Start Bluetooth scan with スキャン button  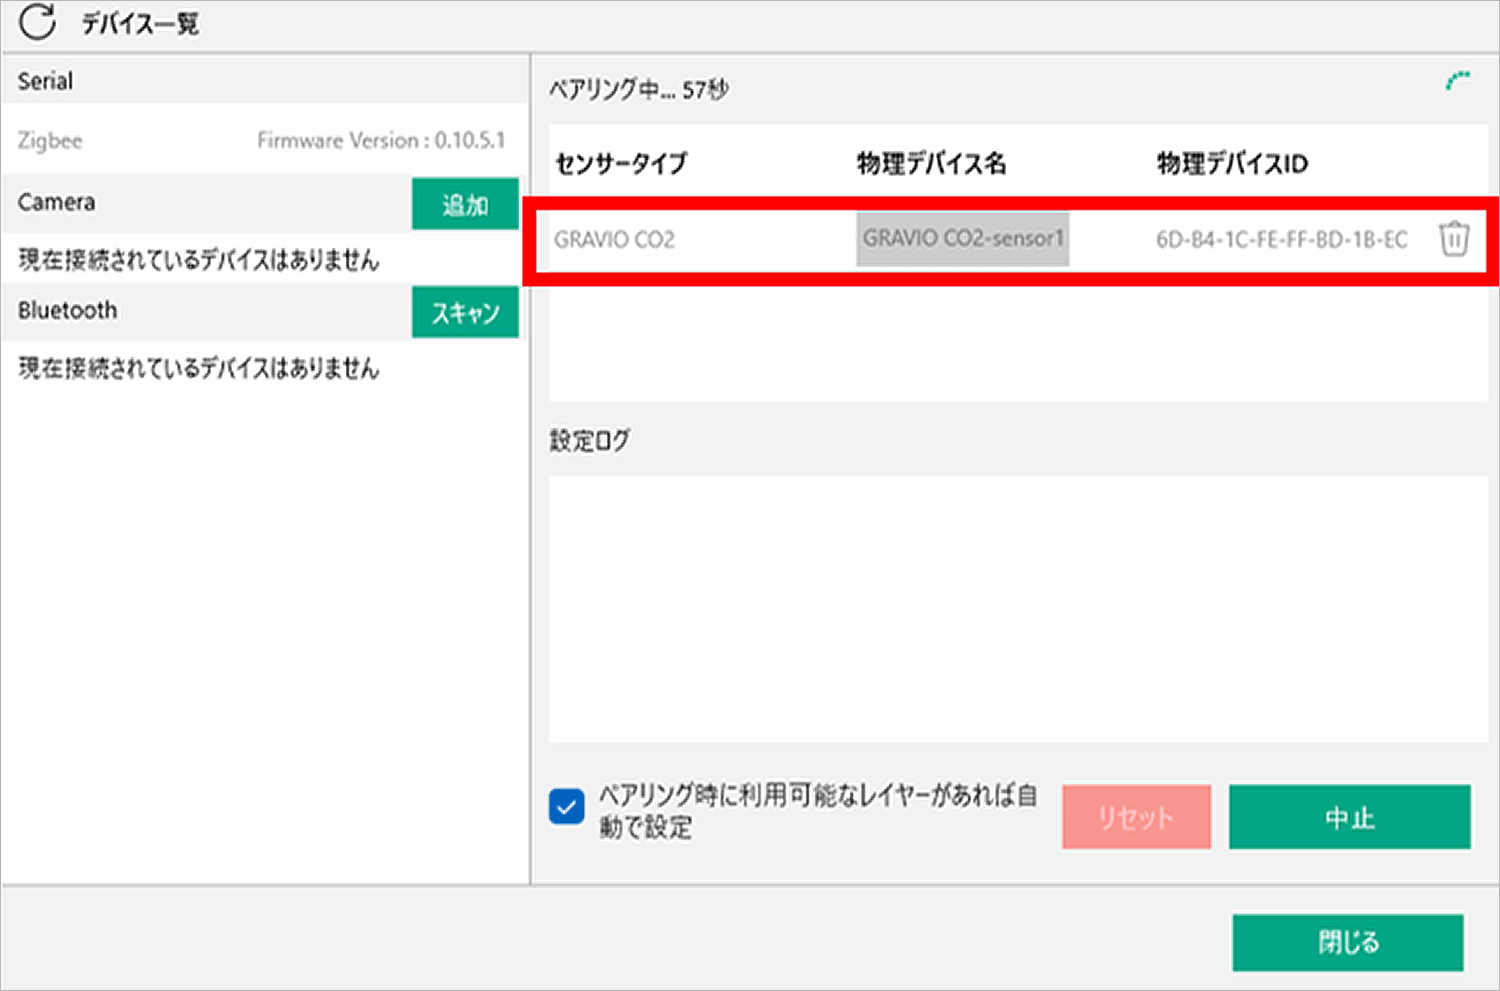click(x=465, y=312)
